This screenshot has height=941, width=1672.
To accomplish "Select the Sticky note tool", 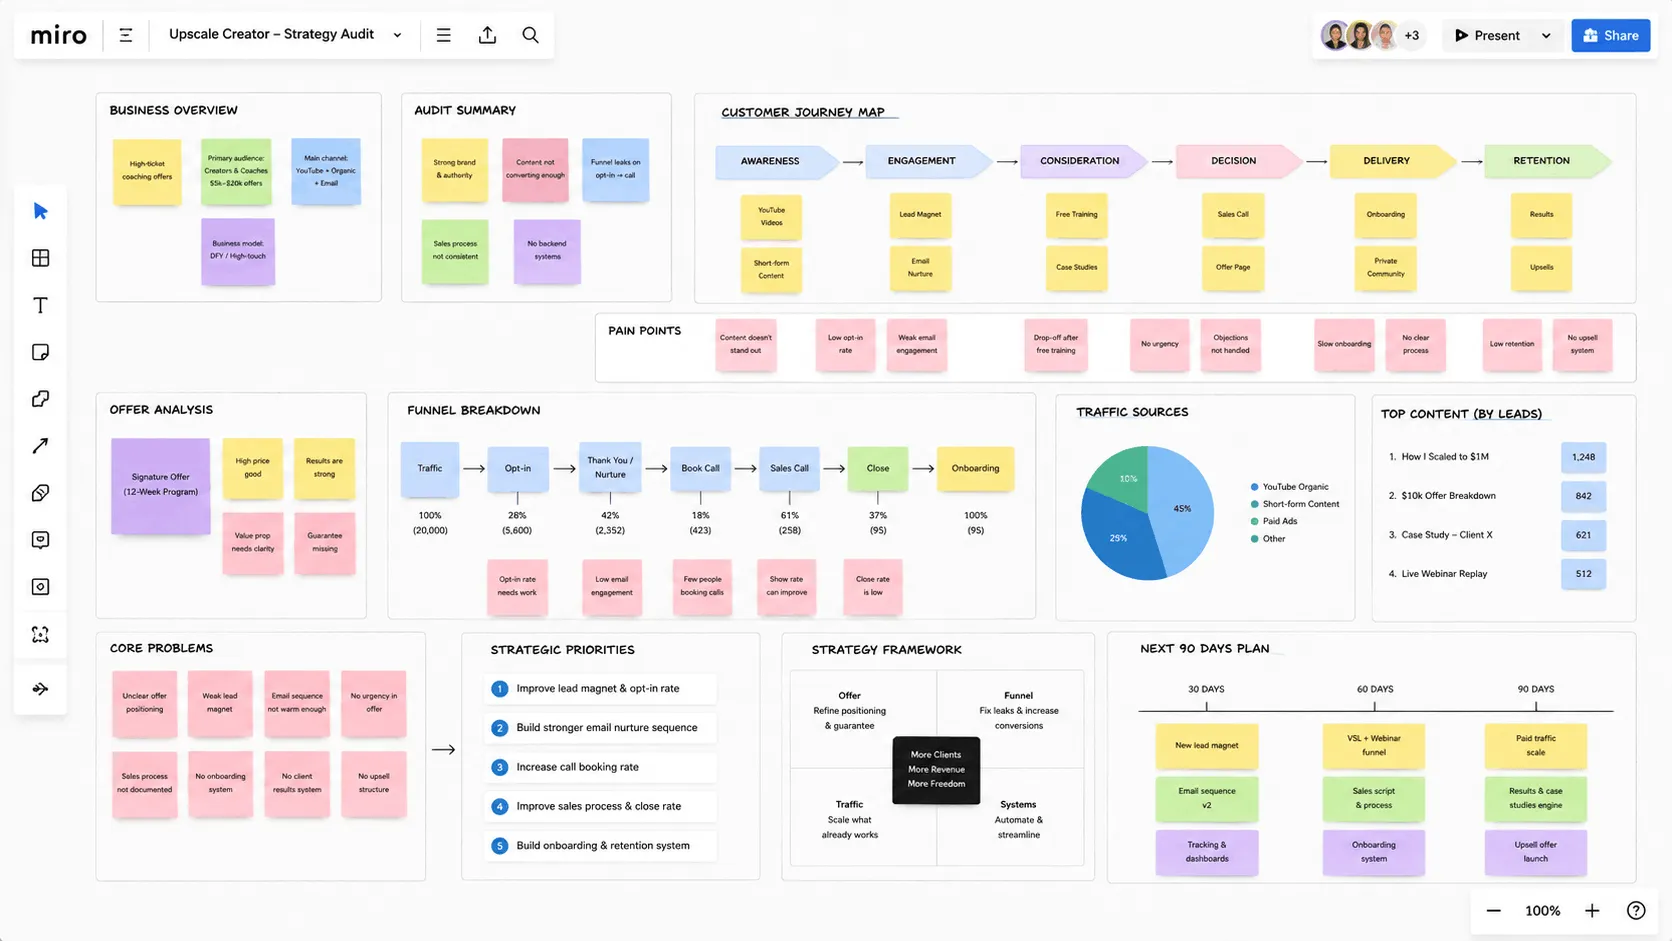I will click(40, 352).
